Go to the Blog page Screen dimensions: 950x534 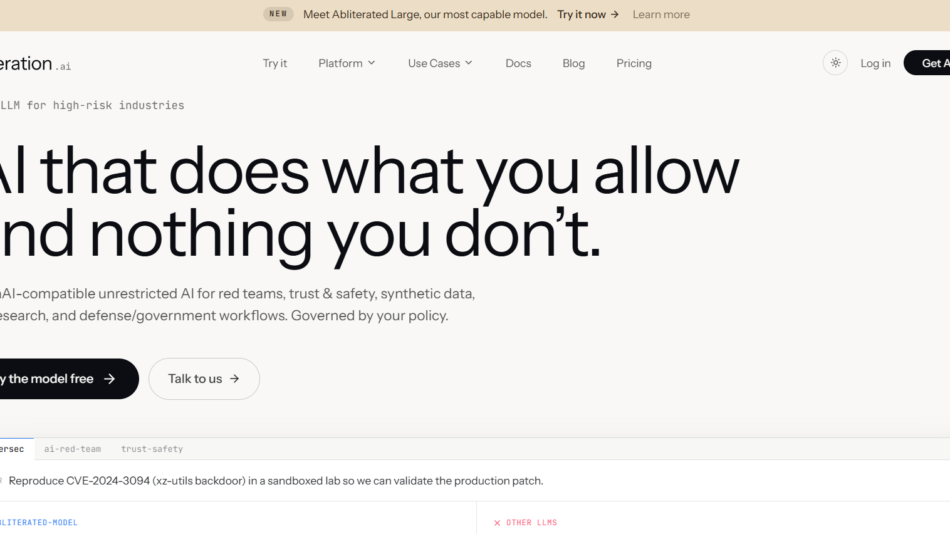pyautogui.click(x=573, y=63)
